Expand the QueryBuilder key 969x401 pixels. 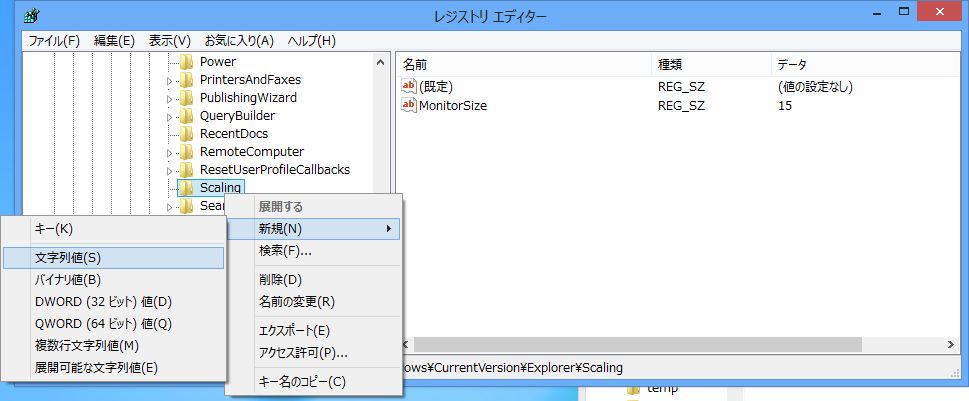pyautogui.click(x=169, y=116)
